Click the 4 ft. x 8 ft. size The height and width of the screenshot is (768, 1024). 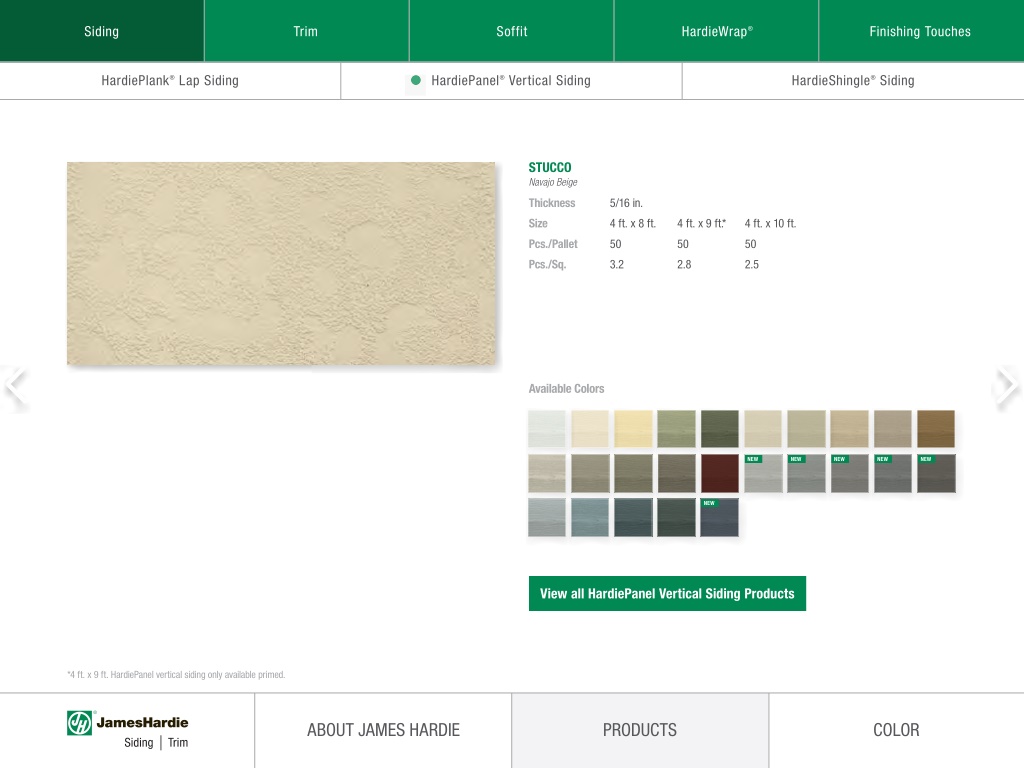coord(633,223)
